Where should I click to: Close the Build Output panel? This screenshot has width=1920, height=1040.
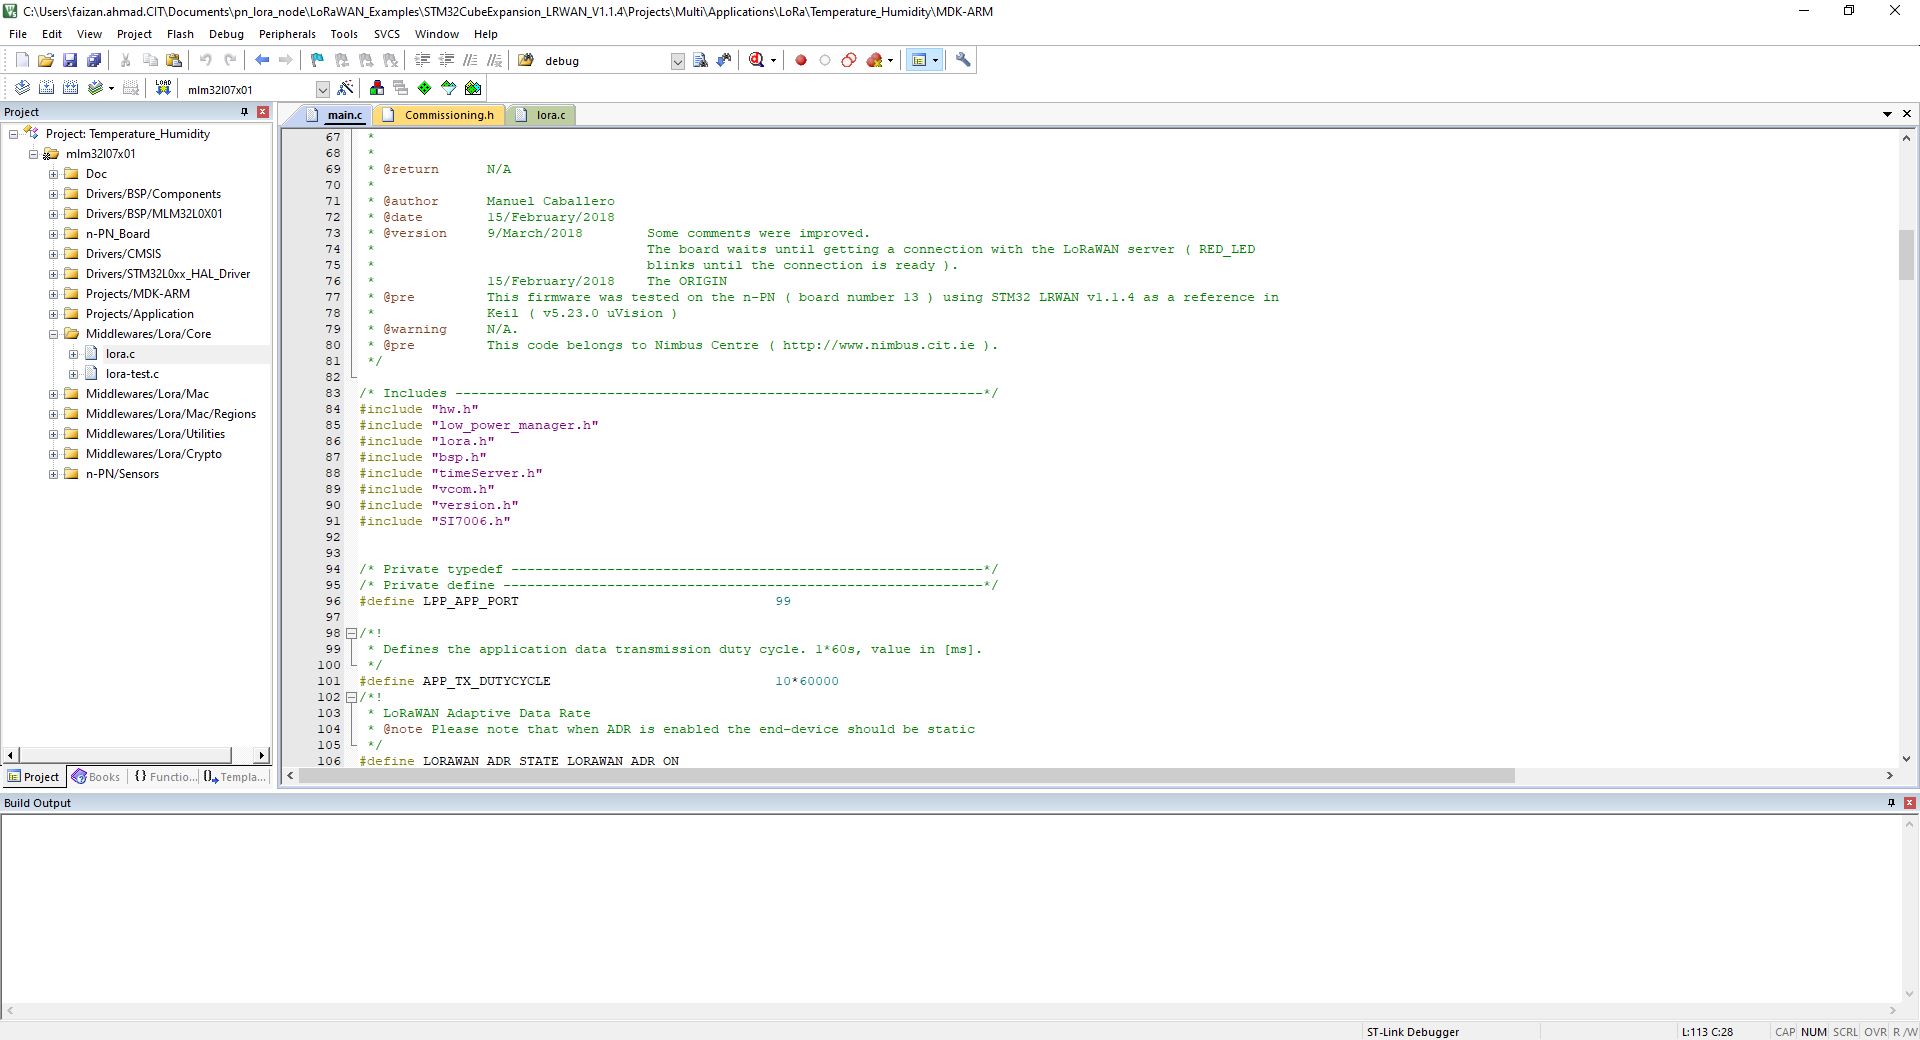pyautogui.click(x=1909, y=803)
